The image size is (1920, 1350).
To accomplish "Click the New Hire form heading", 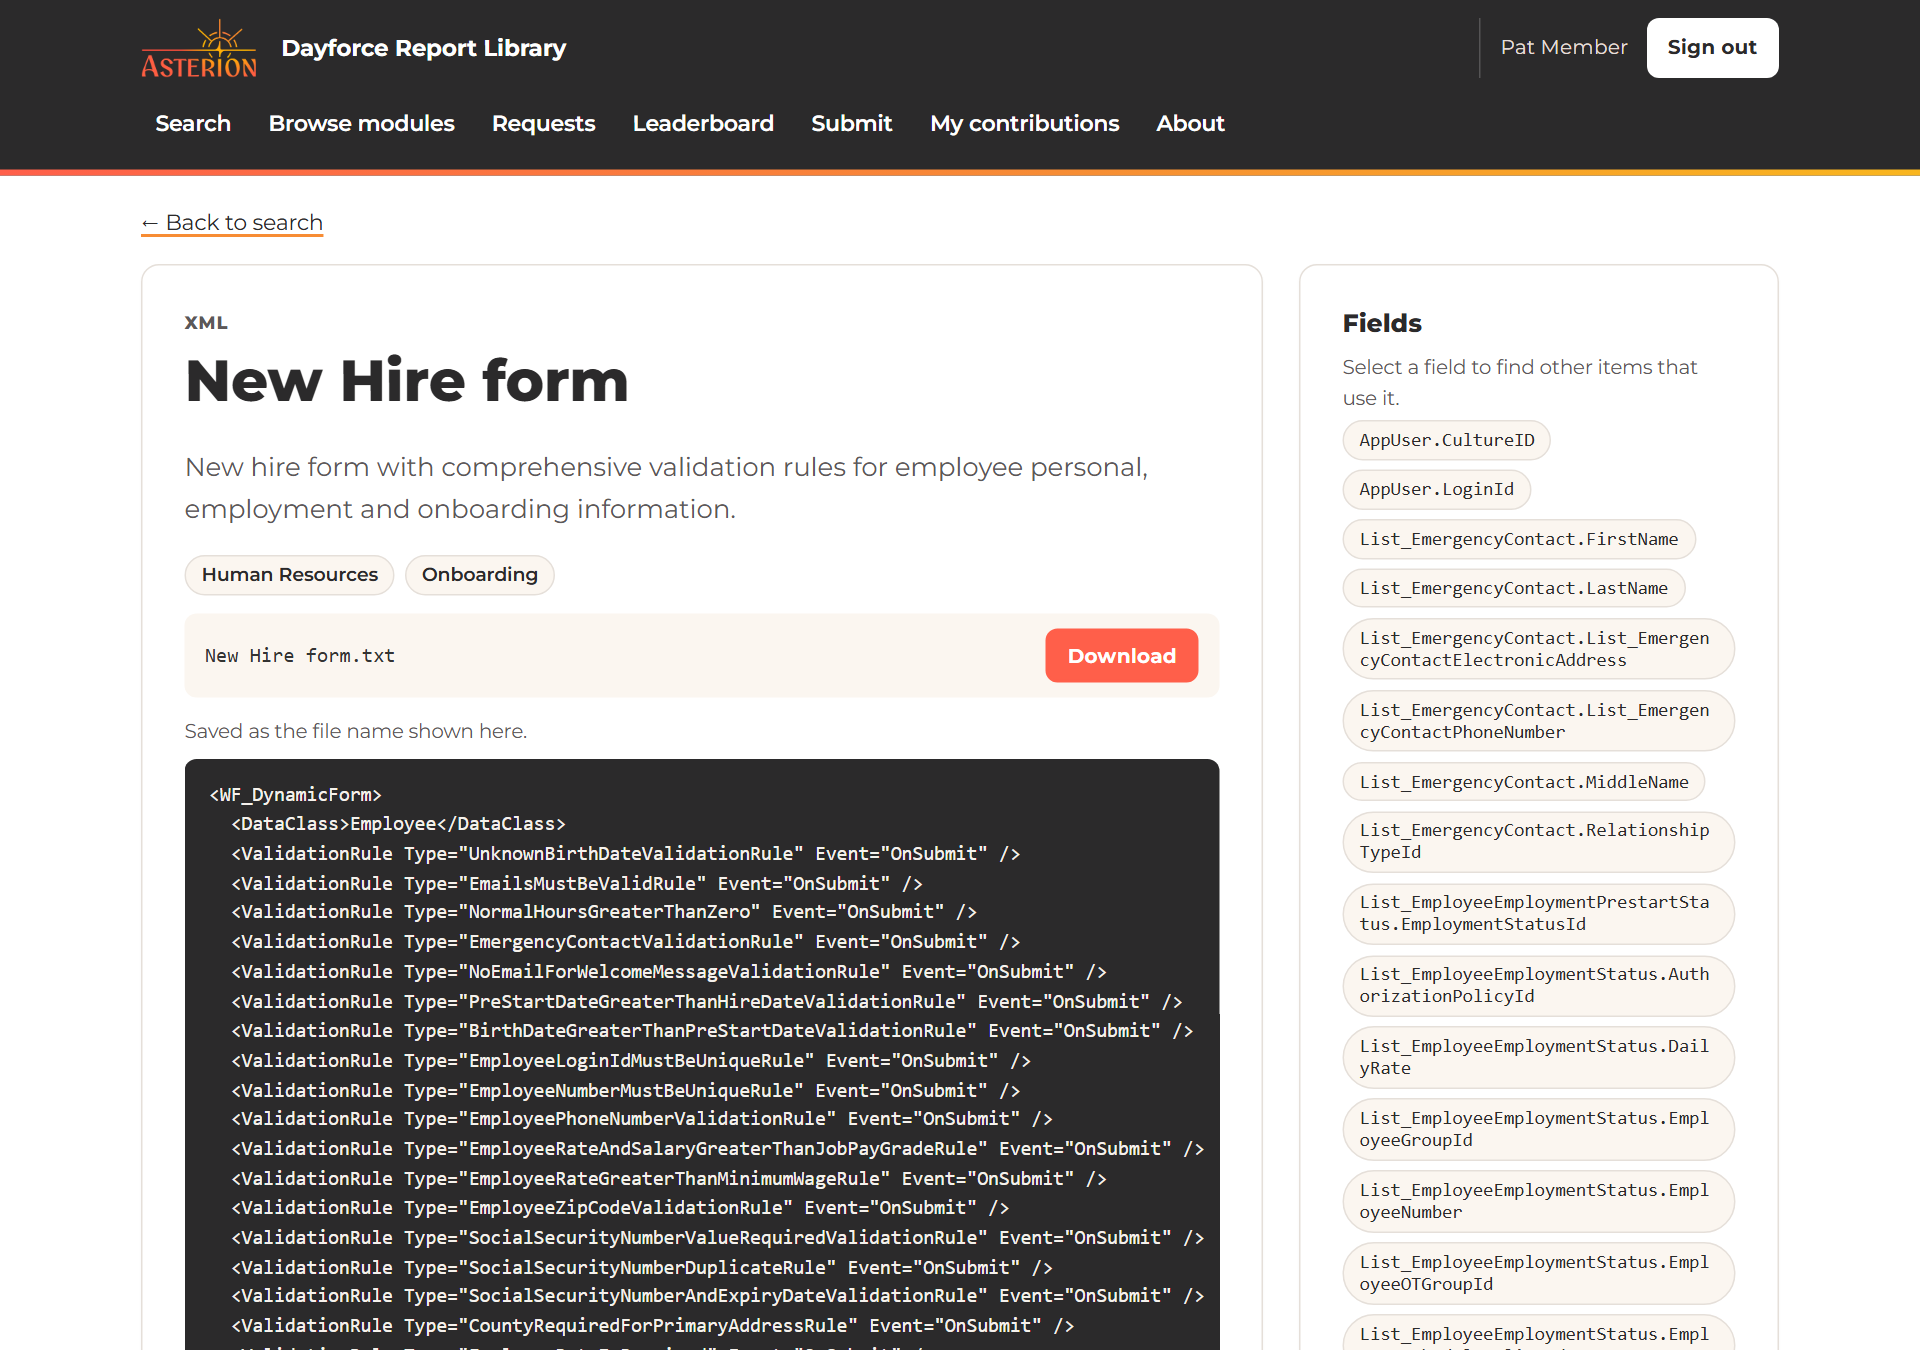I will click(407, 381).
